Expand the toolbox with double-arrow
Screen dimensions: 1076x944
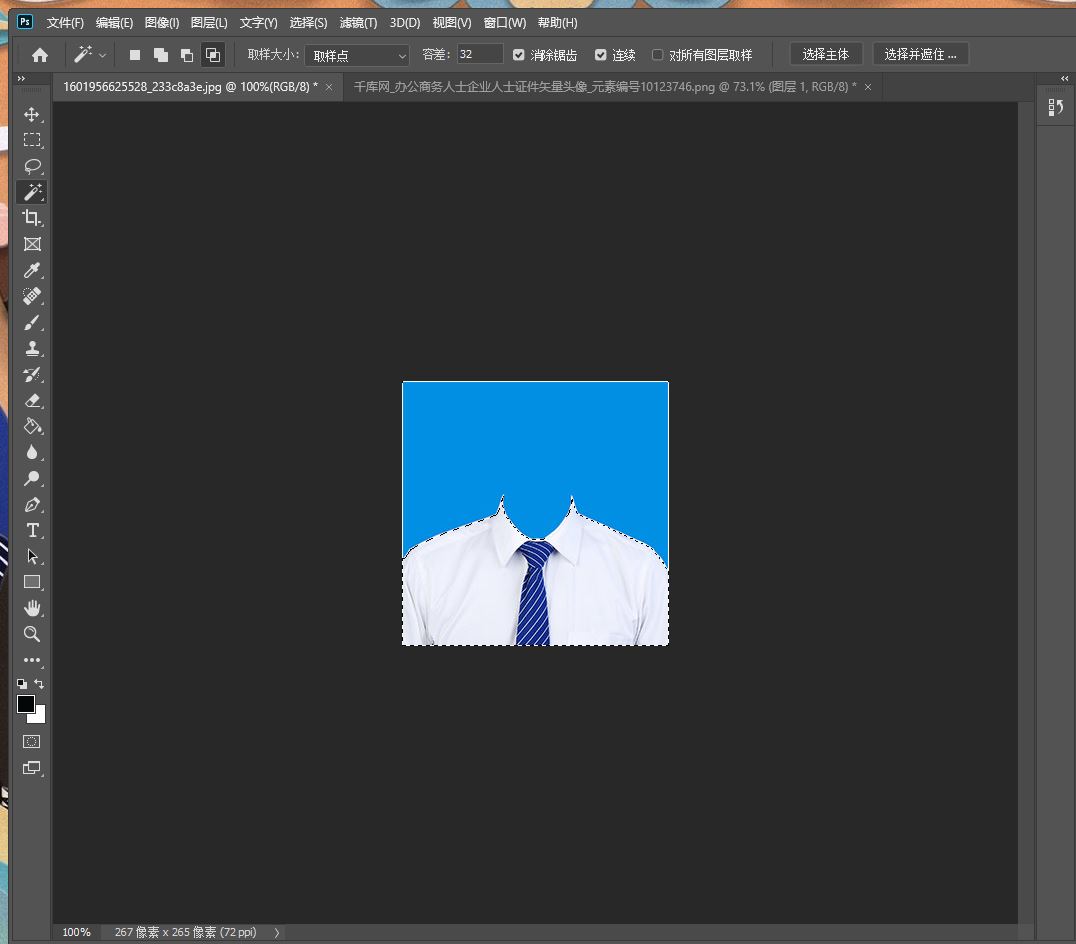pyautogui.click(x=21, y=78)
